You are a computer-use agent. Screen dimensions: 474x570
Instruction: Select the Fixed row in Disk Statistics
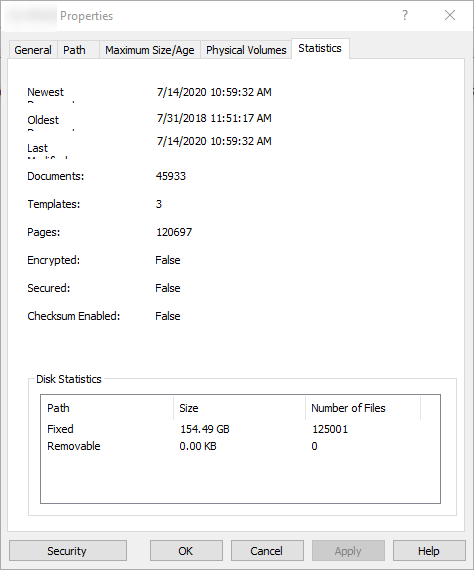tap(240, 429)
